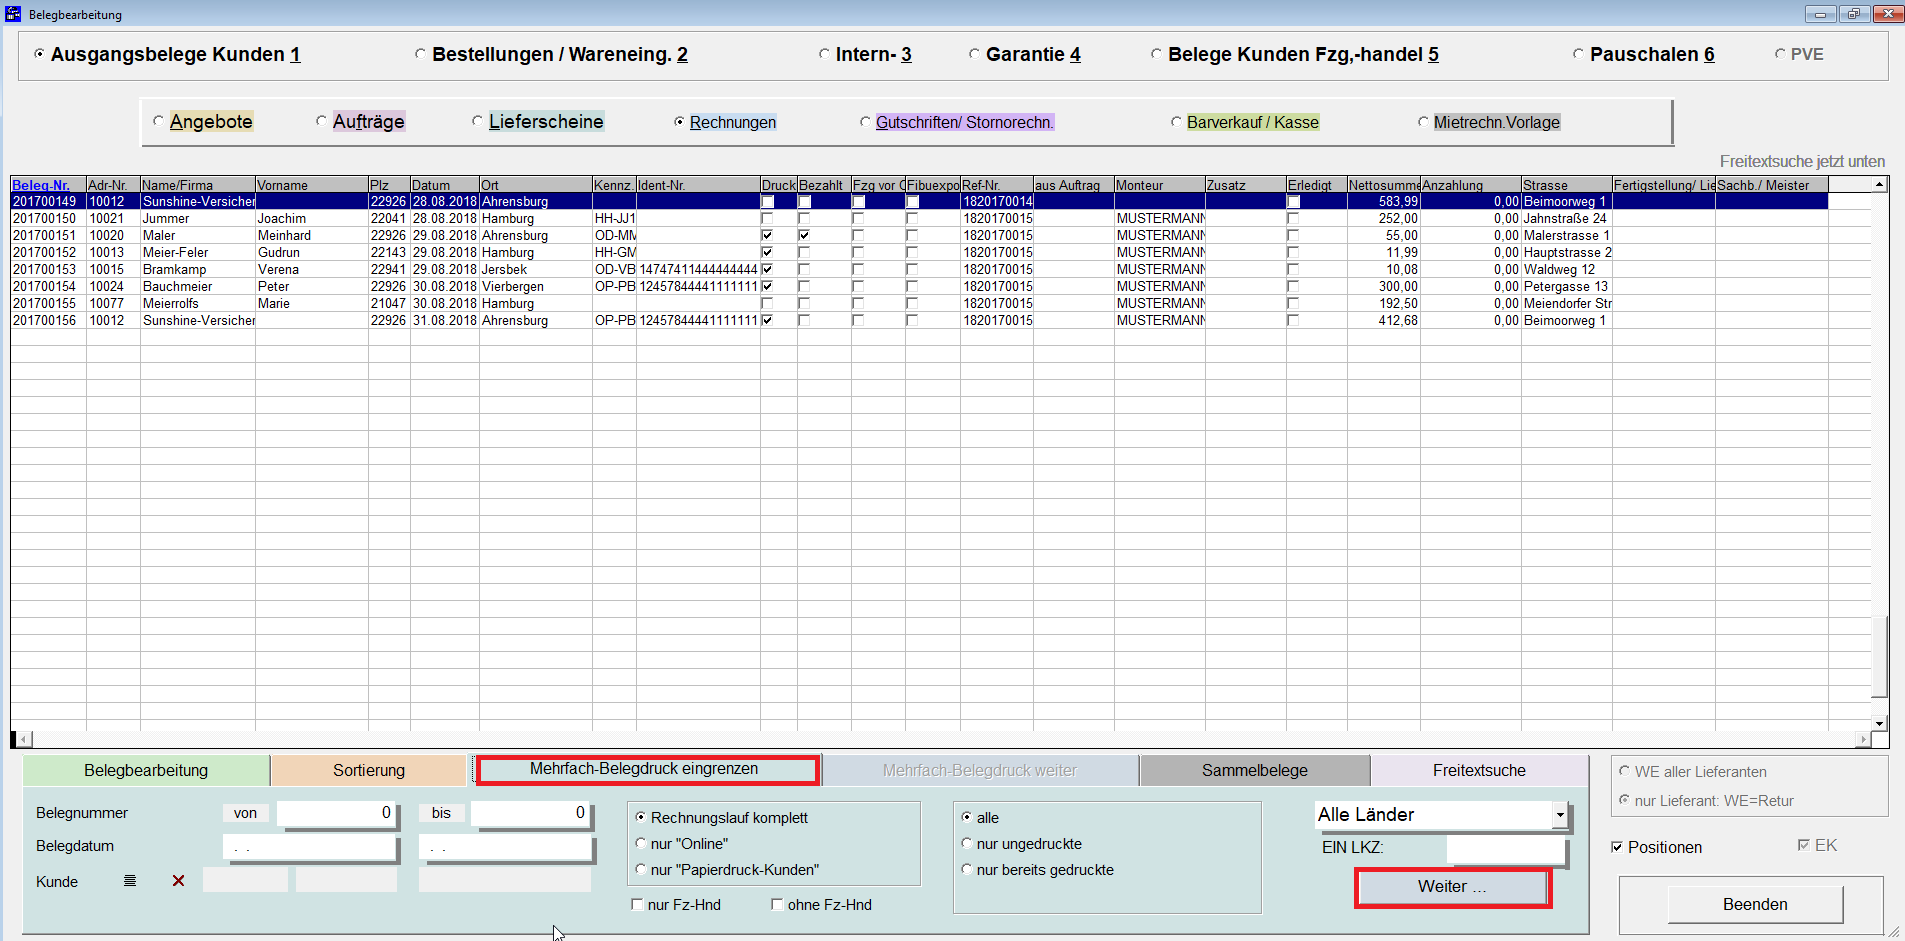
Task: Click the Bauchmeier name cell
Action: click(197, 286)
